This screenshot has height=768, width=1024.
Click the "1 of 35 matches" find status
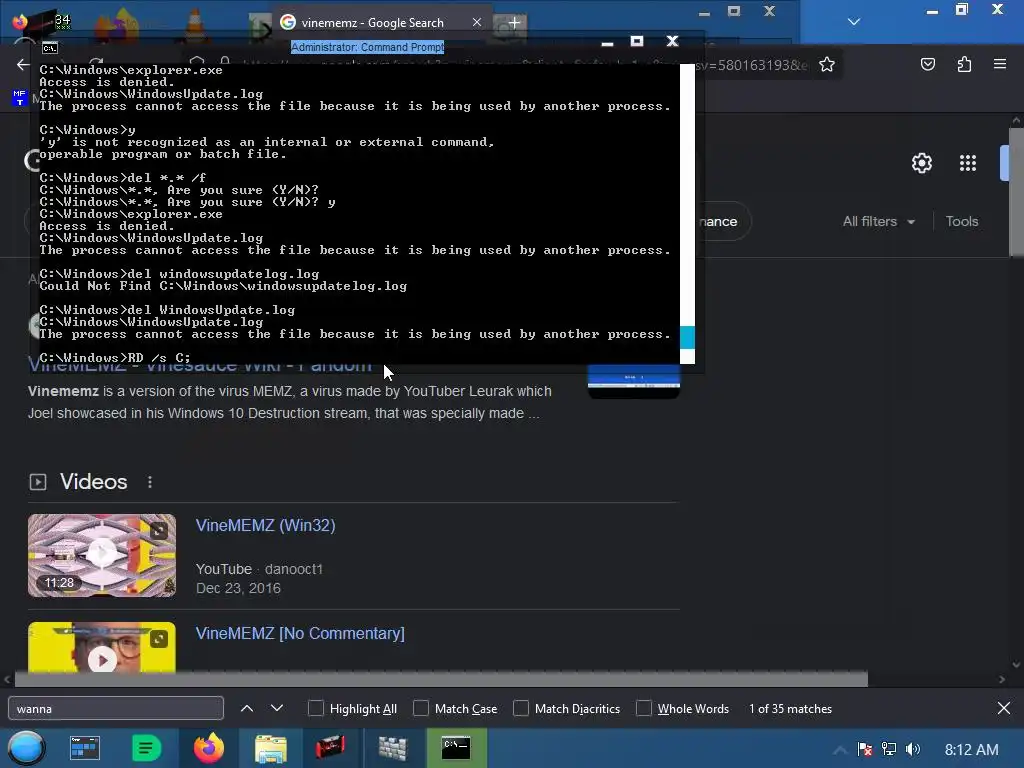click(790, 709)
